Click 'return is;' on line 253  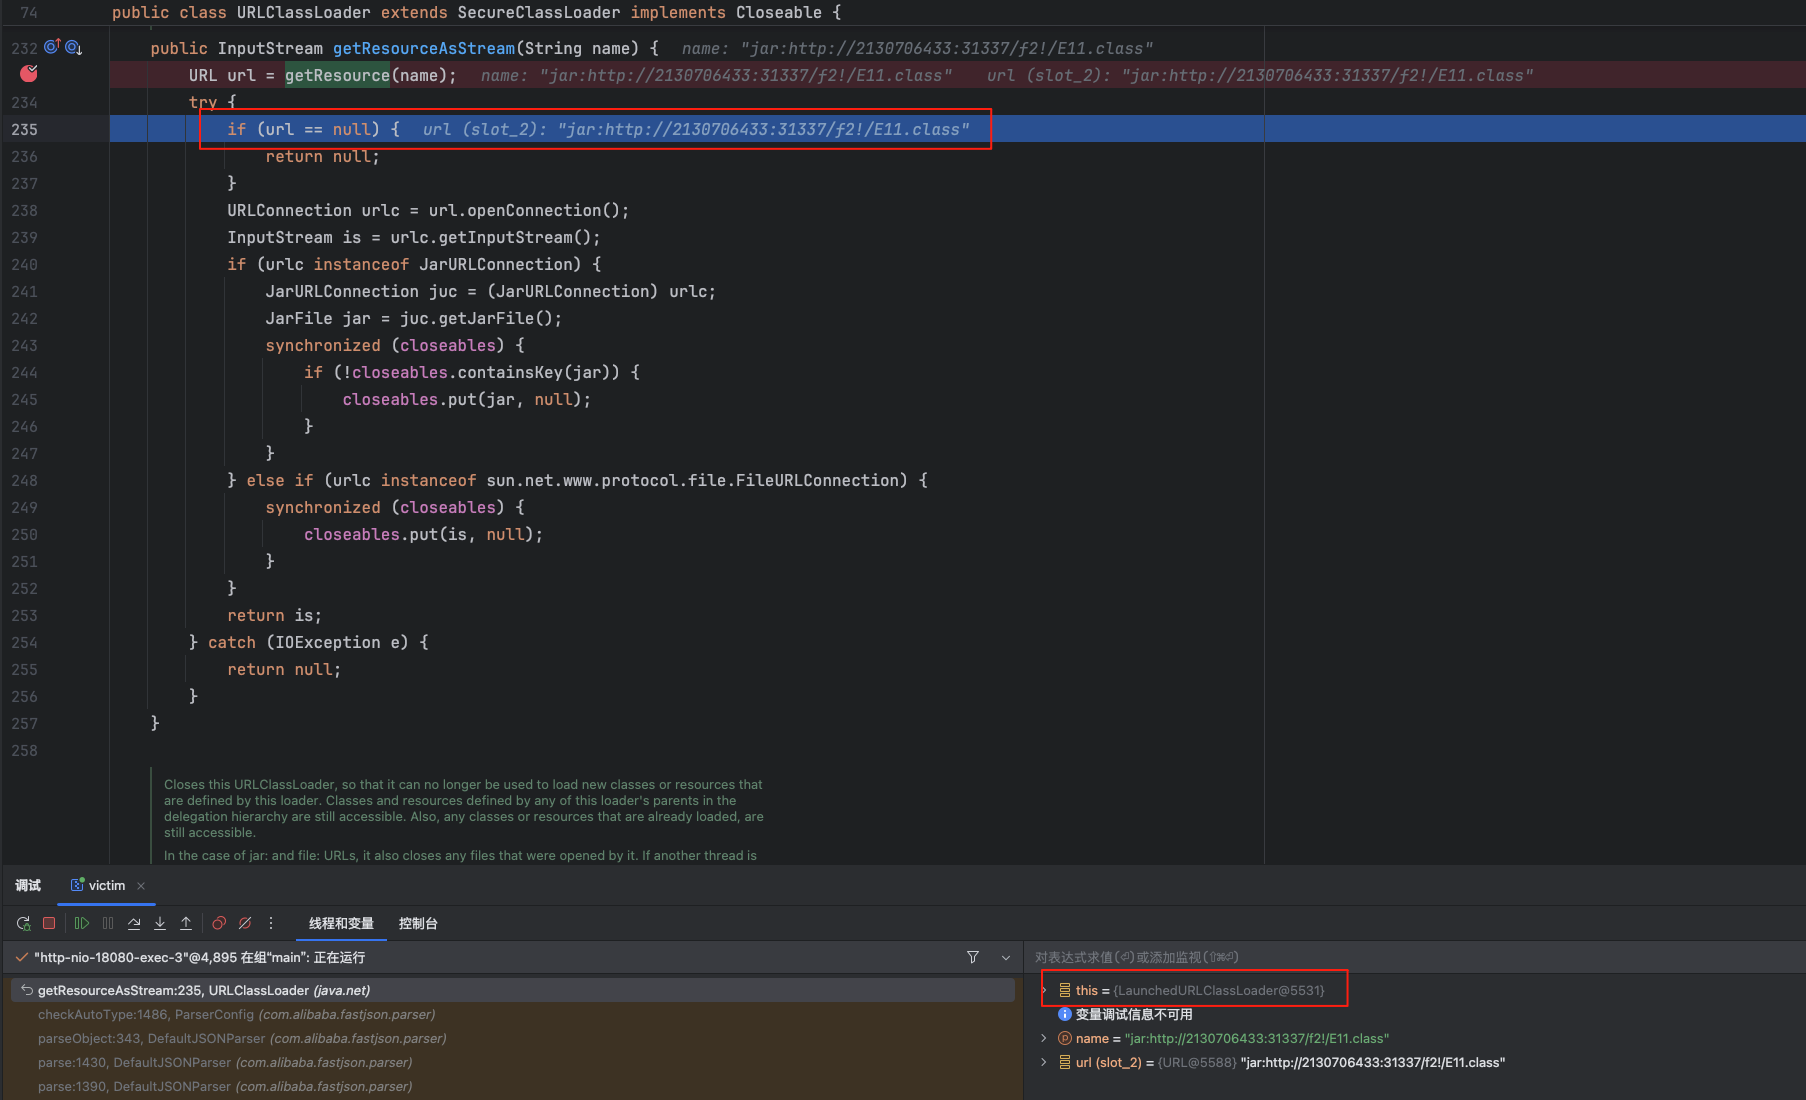(274, 615)
